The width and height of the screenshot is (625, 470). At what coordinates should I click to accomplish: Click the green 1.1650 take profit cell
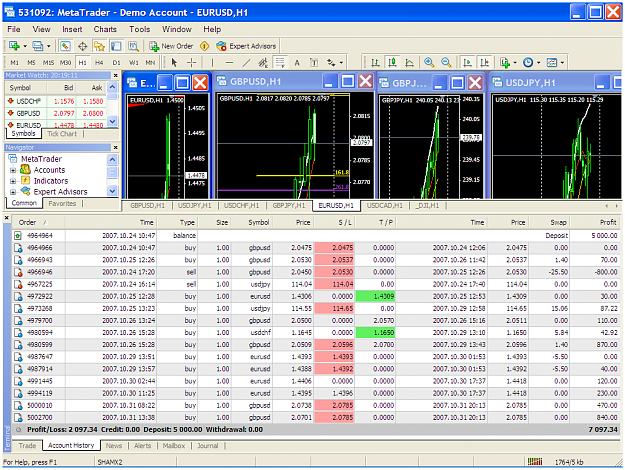pos(375,333)
